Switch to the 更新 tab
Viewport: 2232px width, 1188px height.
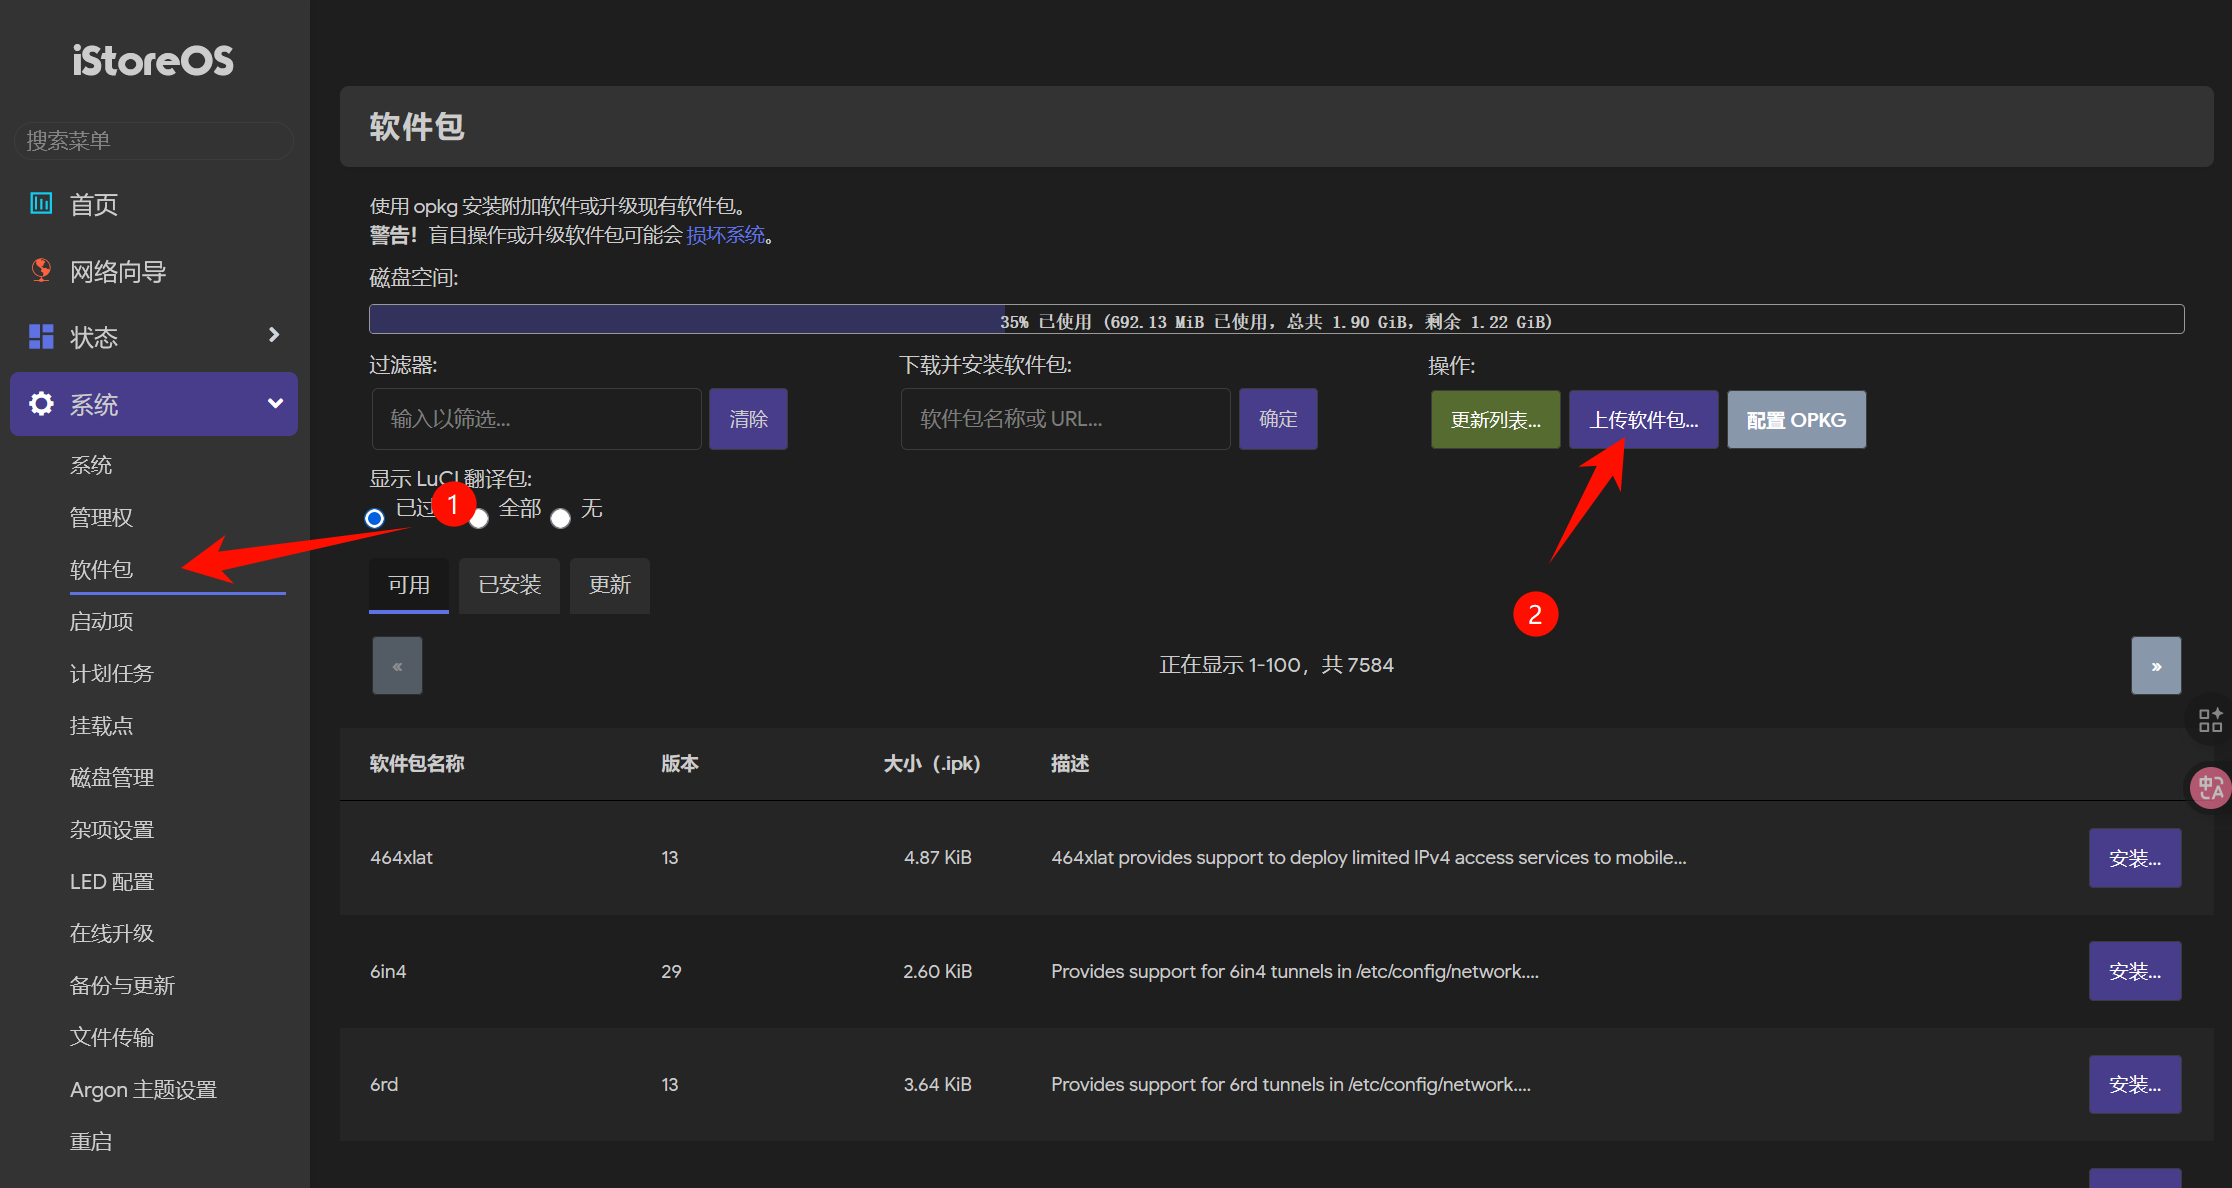609,585
